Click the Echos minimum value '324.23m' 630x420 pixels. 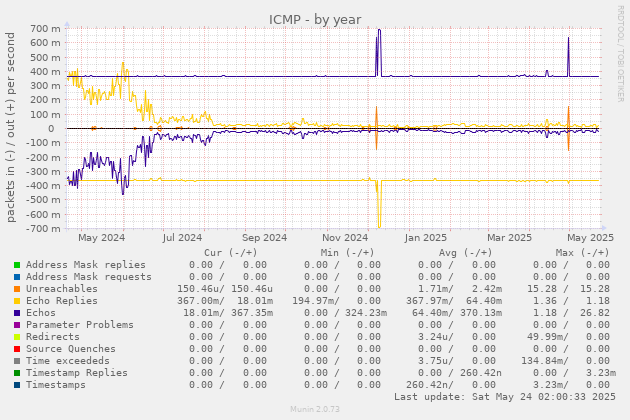(x=366, y=313)
